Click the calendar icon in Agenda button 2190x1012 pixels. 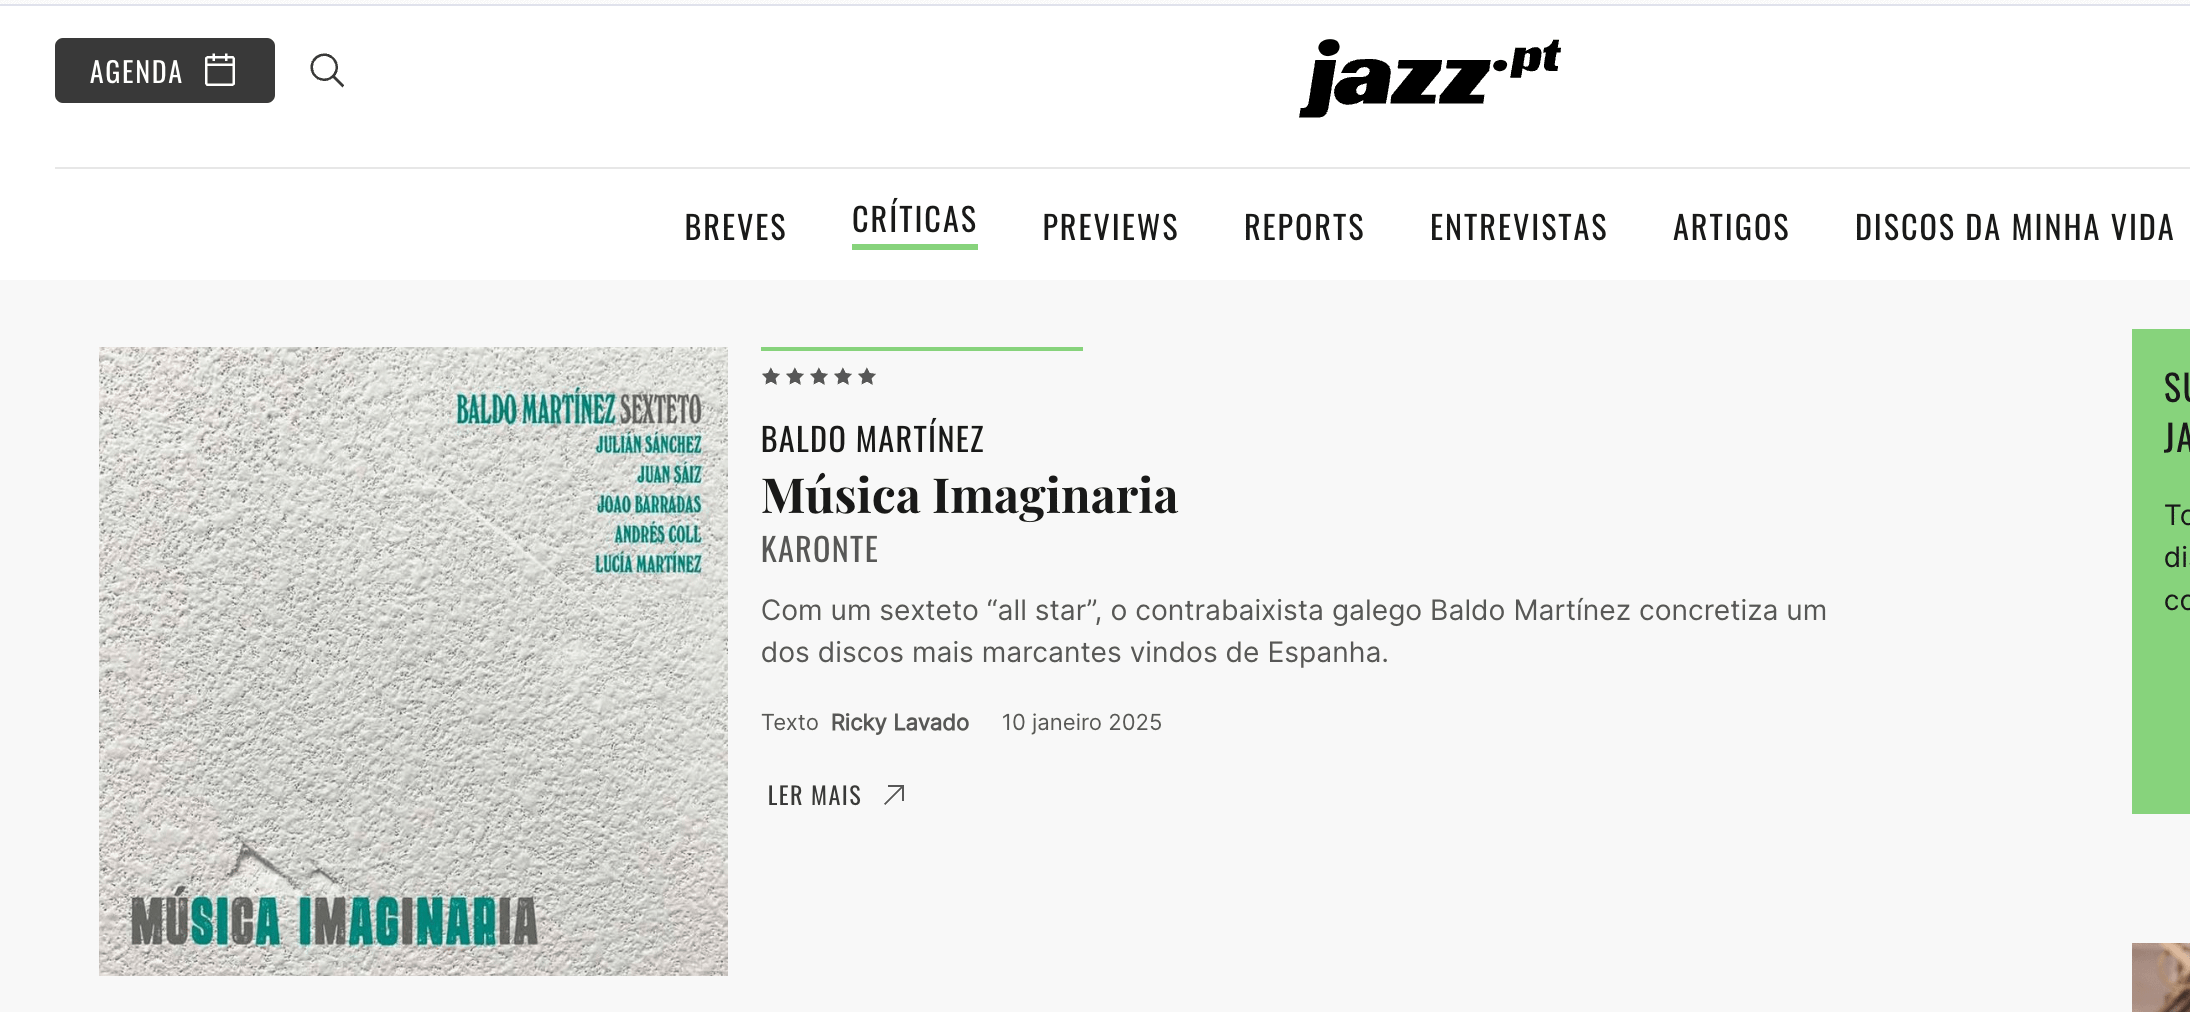click(x=220, y=70)
